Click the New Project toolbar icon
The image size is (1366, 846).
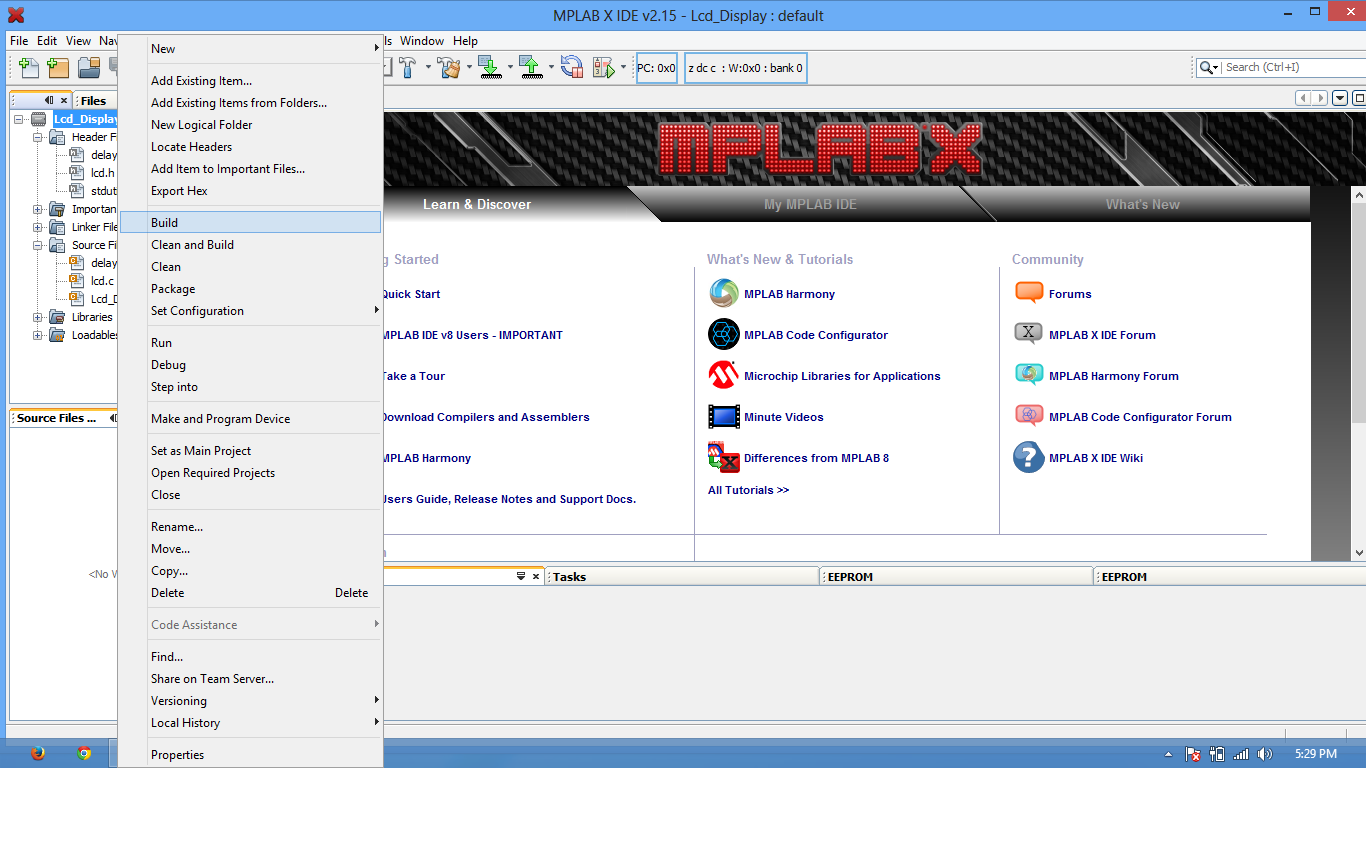click(x=58, y=67)
